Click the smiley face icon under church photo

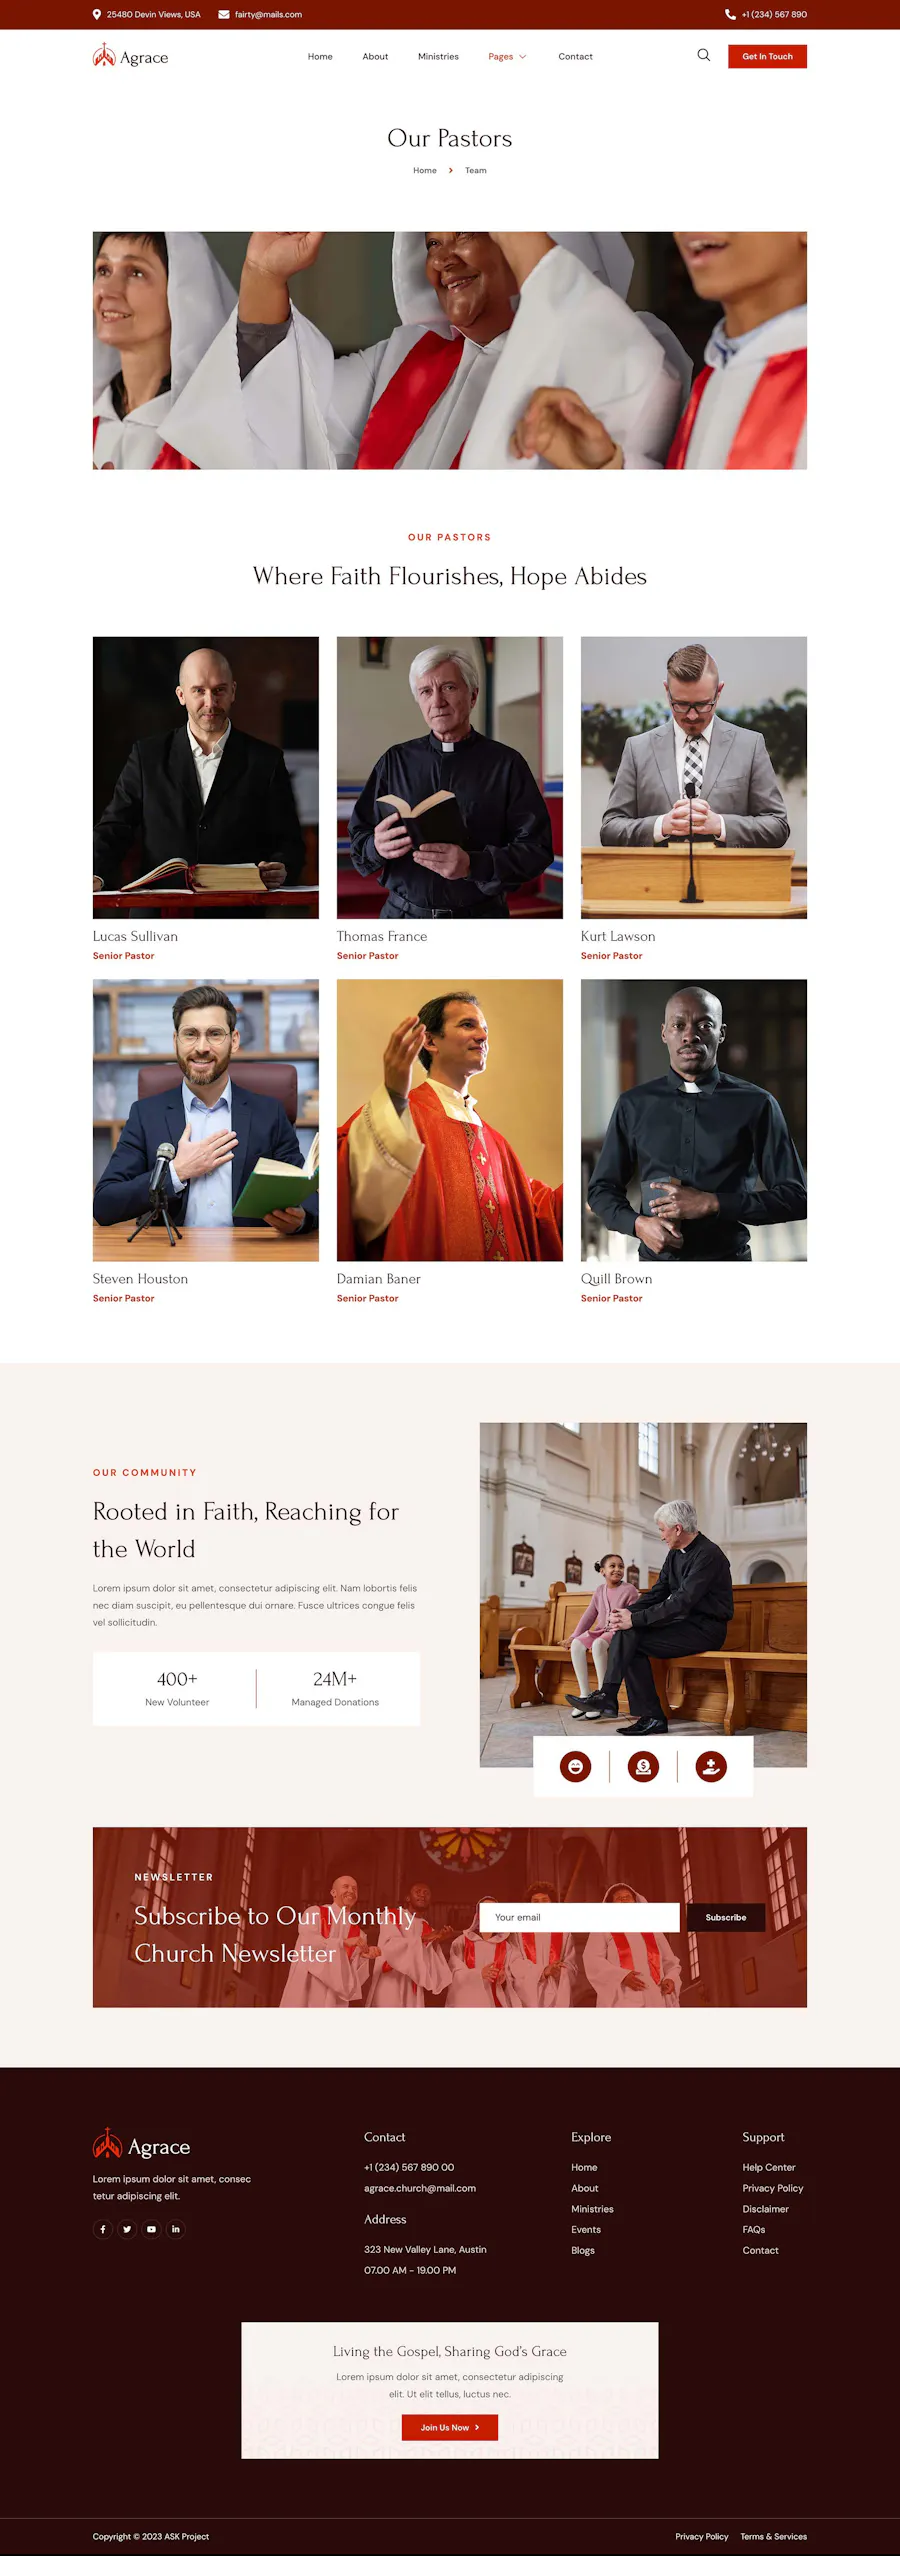point(575,1767)
